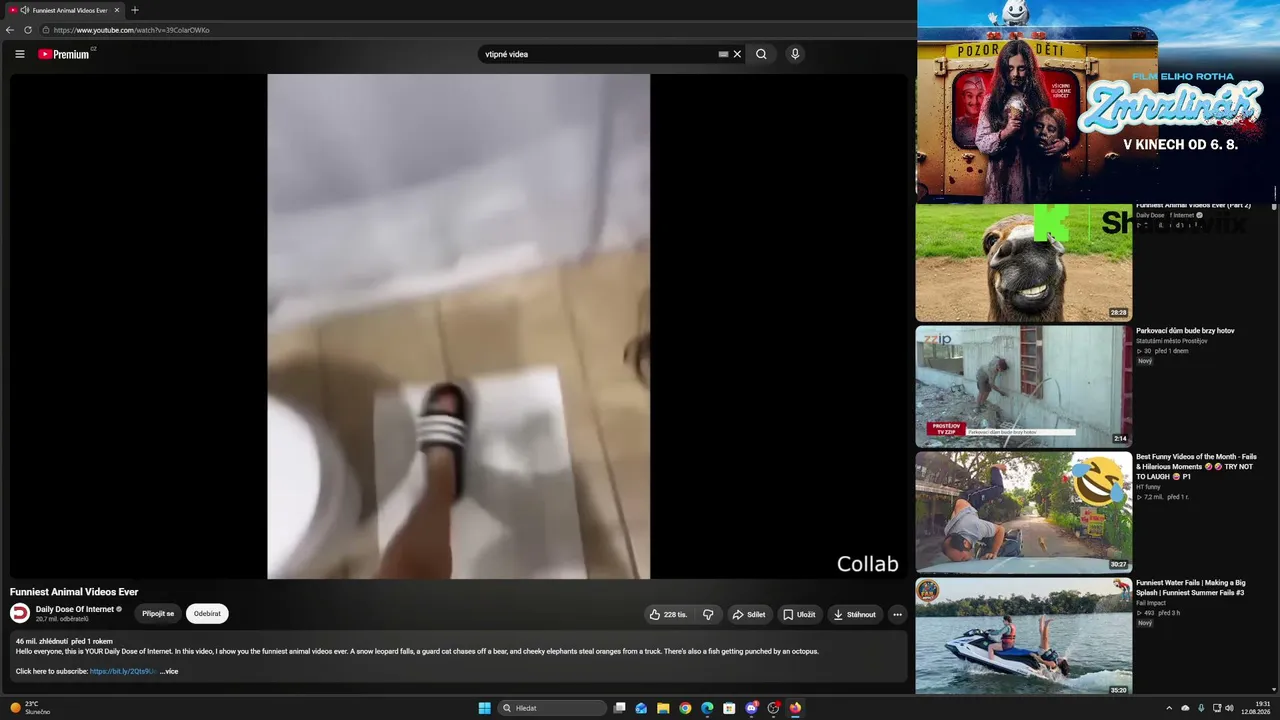This screenshot has width=1280, height=720.
Task: Follow the bit.ly subscribe link in description
Action: click(123, 671)
